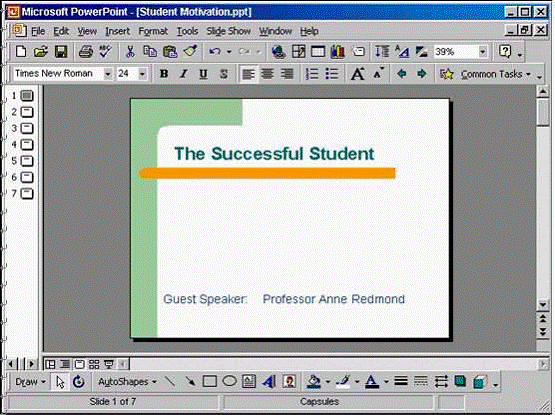Screen dimensions: 555x415
Task: Toggle Bold formatting
Action: (x=164, y=74)
